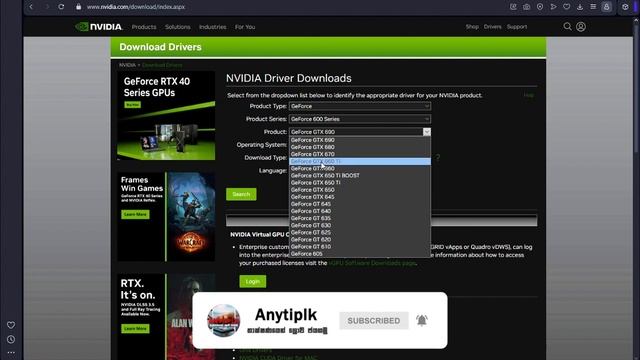This screenshot has width=640, height=360.
Task: Click the Anytiplk channel avatar
Action: point(223,320)
